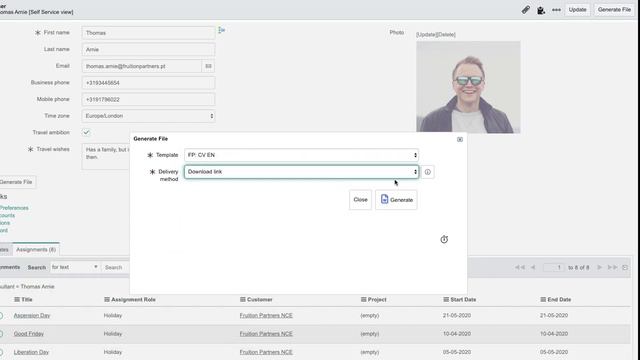Open the Ascension Day assignment
The height and width of the screenshot is (360, 640).
pos(32,316)
